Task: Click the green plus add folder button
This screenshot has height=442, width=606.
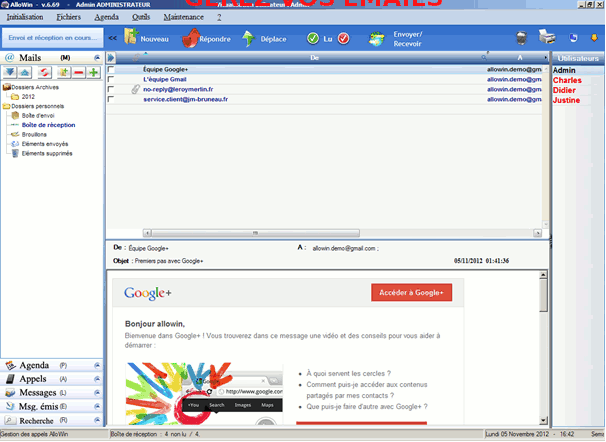Action: click(93, 72)
